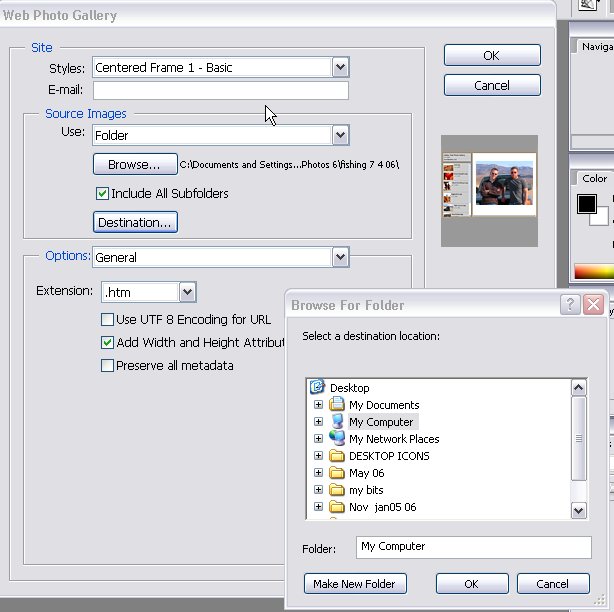Switch to the Navigator panel tab
This screenshot has width=614, height=612.
597,47
